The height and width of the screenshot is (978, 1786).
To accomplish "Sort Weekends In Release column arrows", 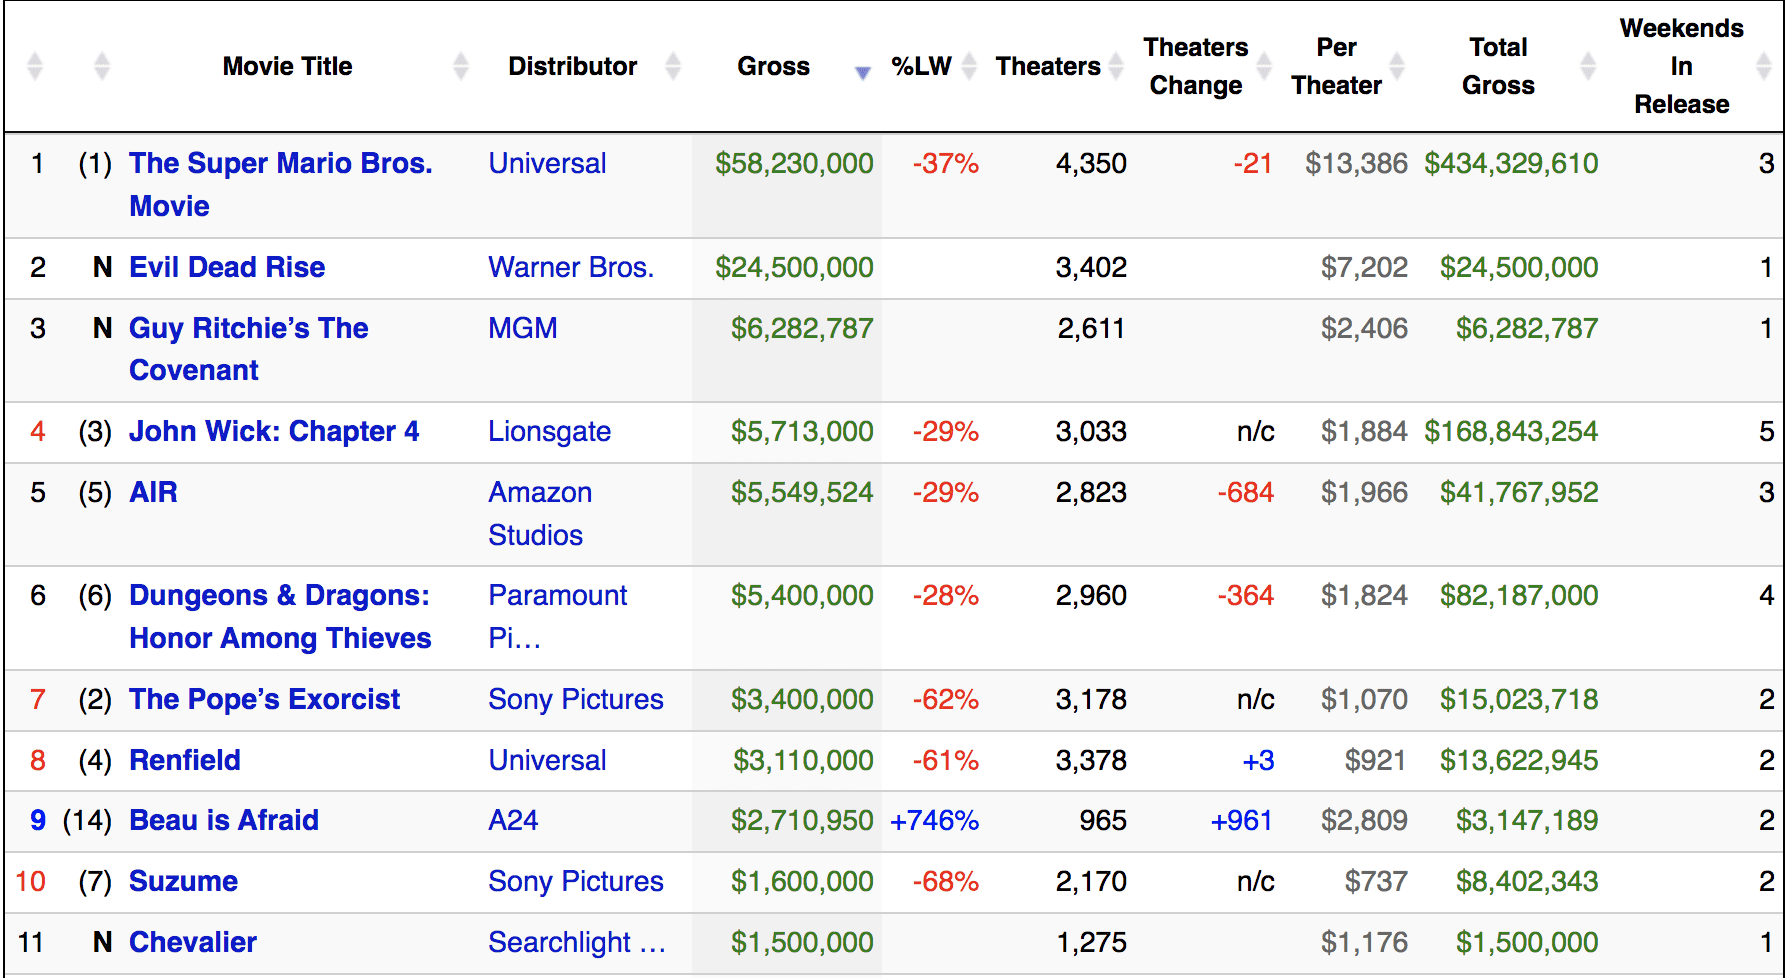I will [x=1764, y=66].
